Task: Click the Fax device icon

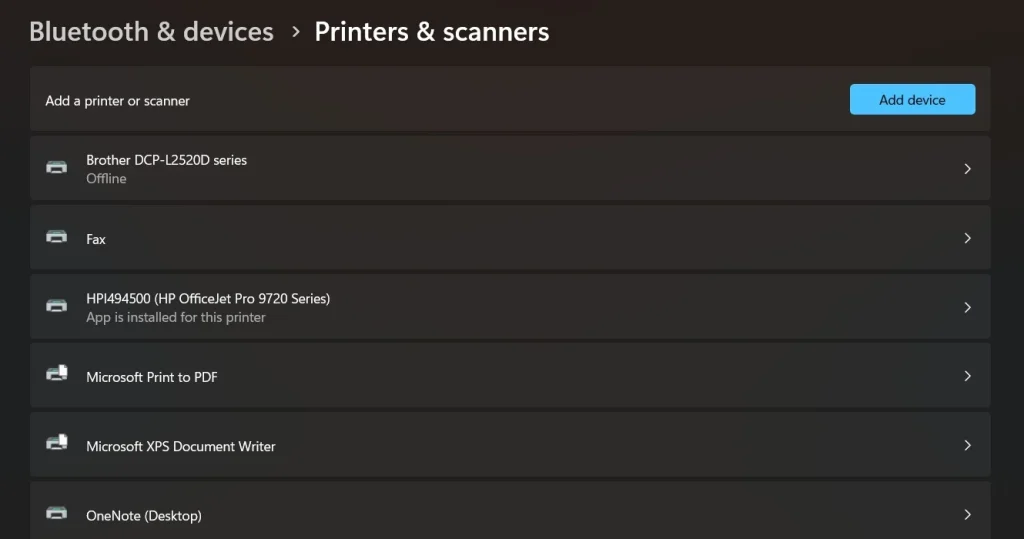Action: (x=57, y=238)
